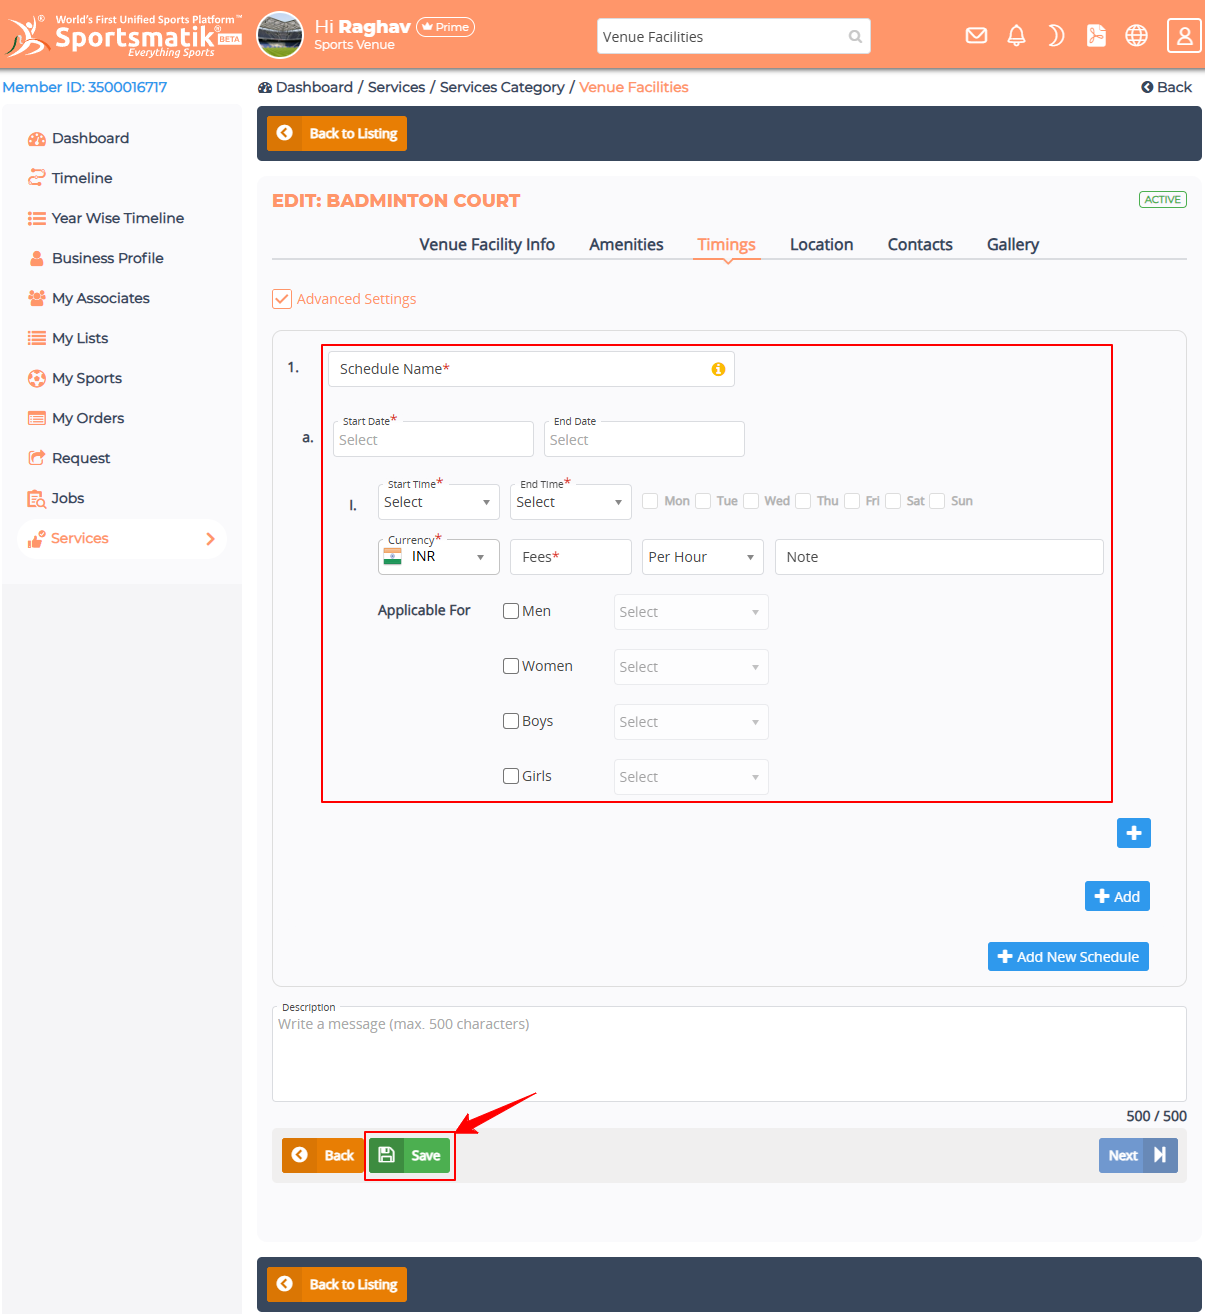Click the green Save button

[410, 1155]
